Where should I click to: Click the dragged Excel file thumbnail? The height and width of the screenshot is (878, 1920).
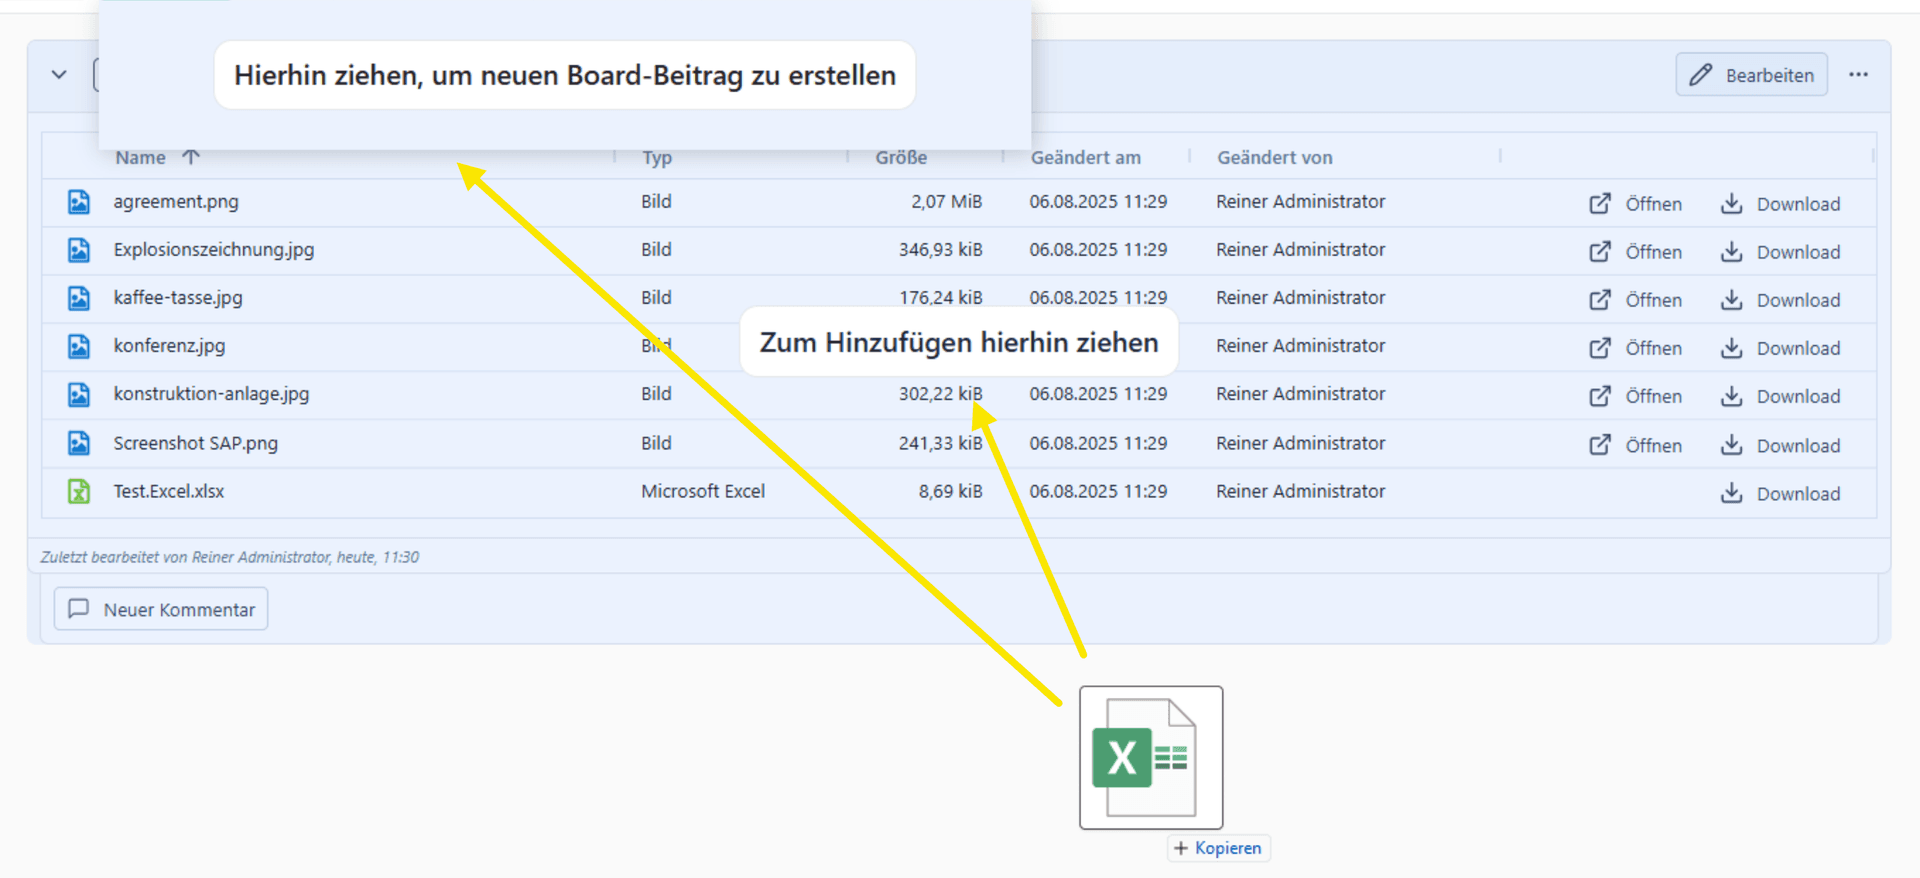(1150, 758)
